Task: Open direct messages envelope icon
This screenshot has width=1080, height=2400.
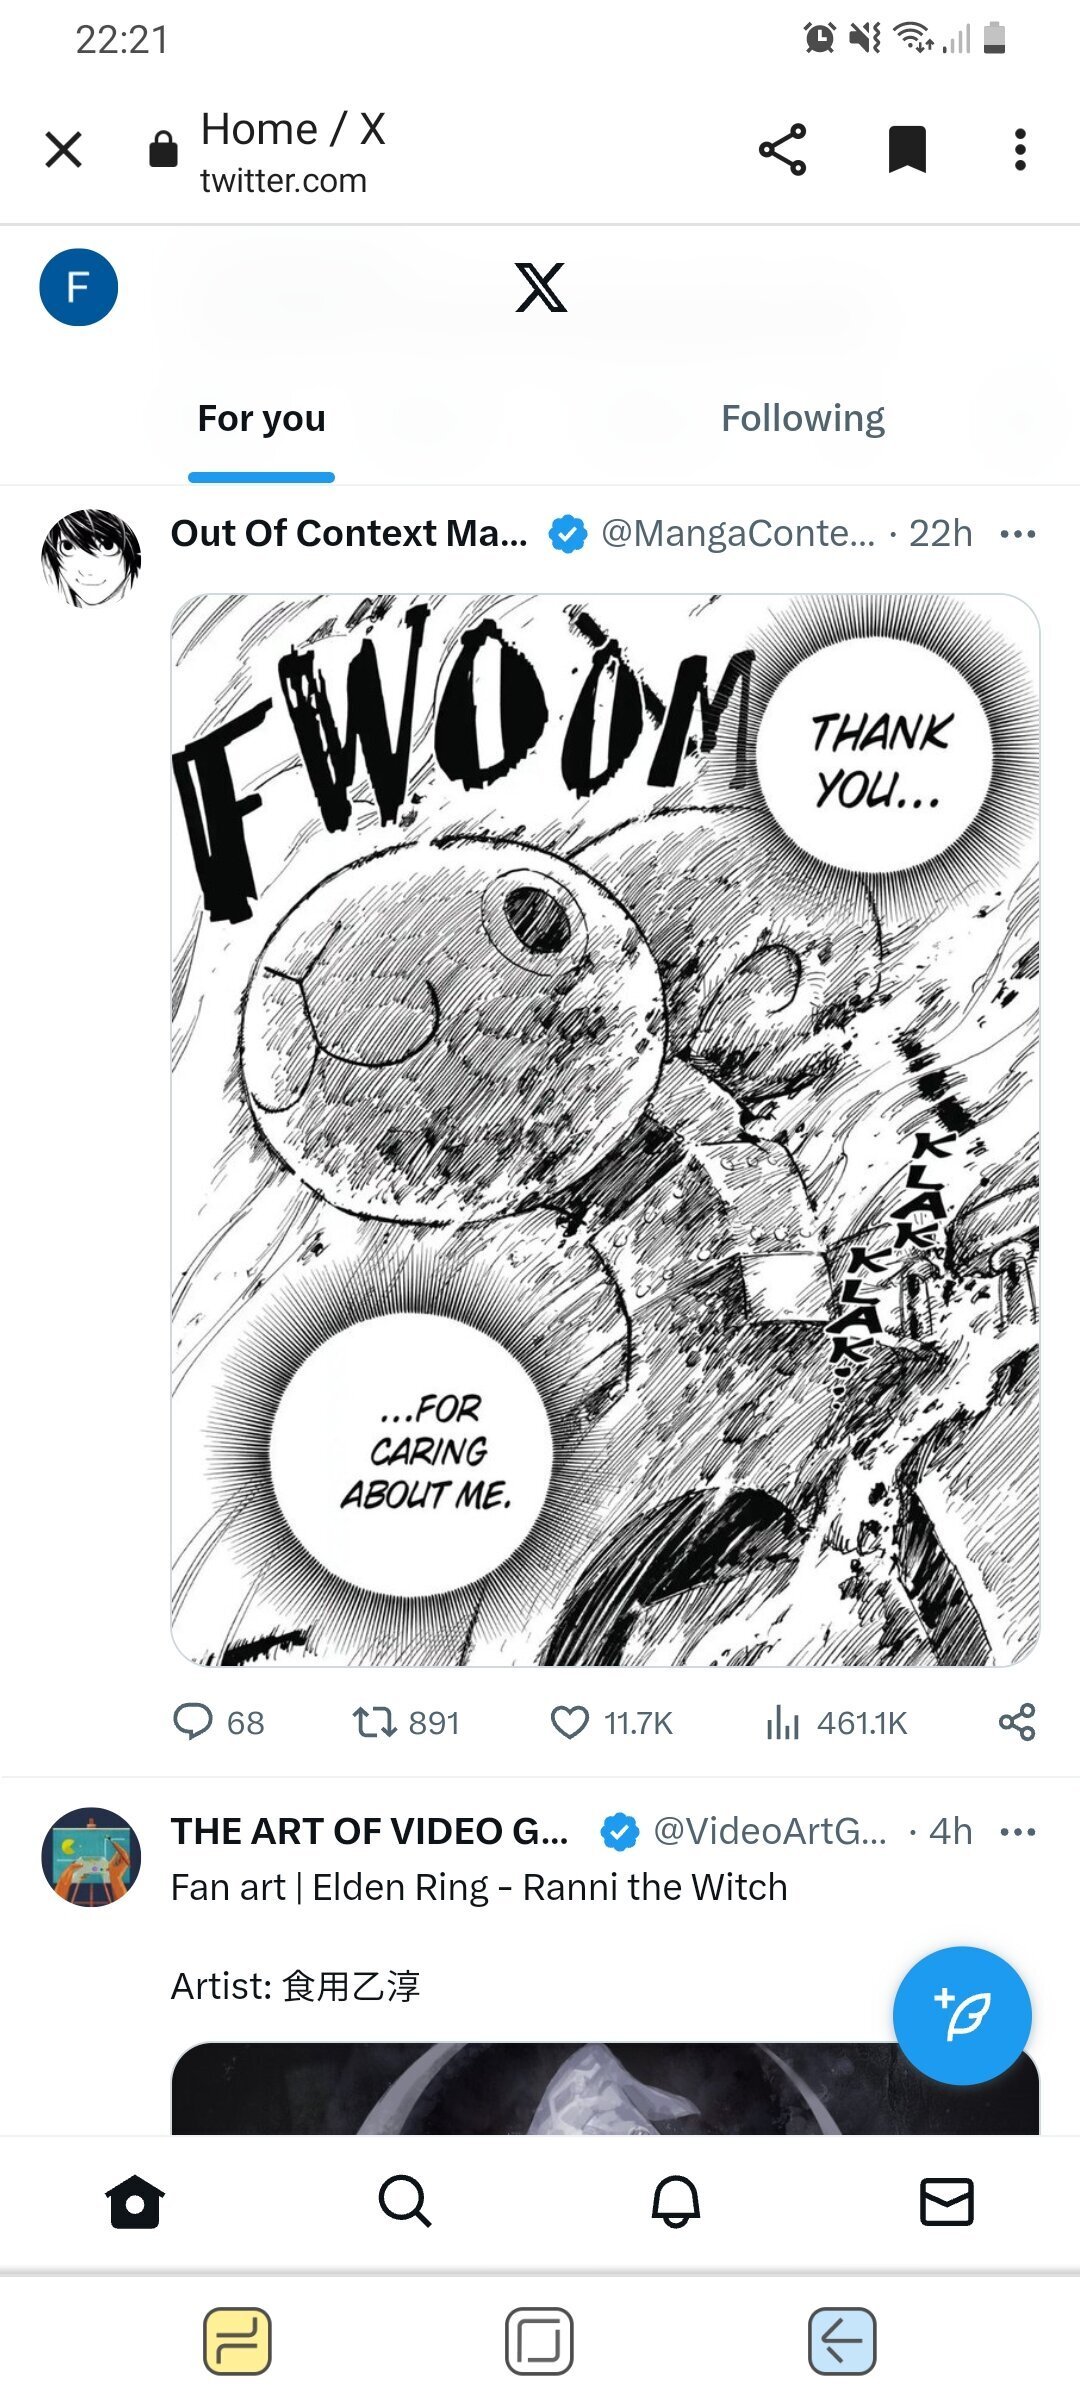Action: pos(946,2202)
